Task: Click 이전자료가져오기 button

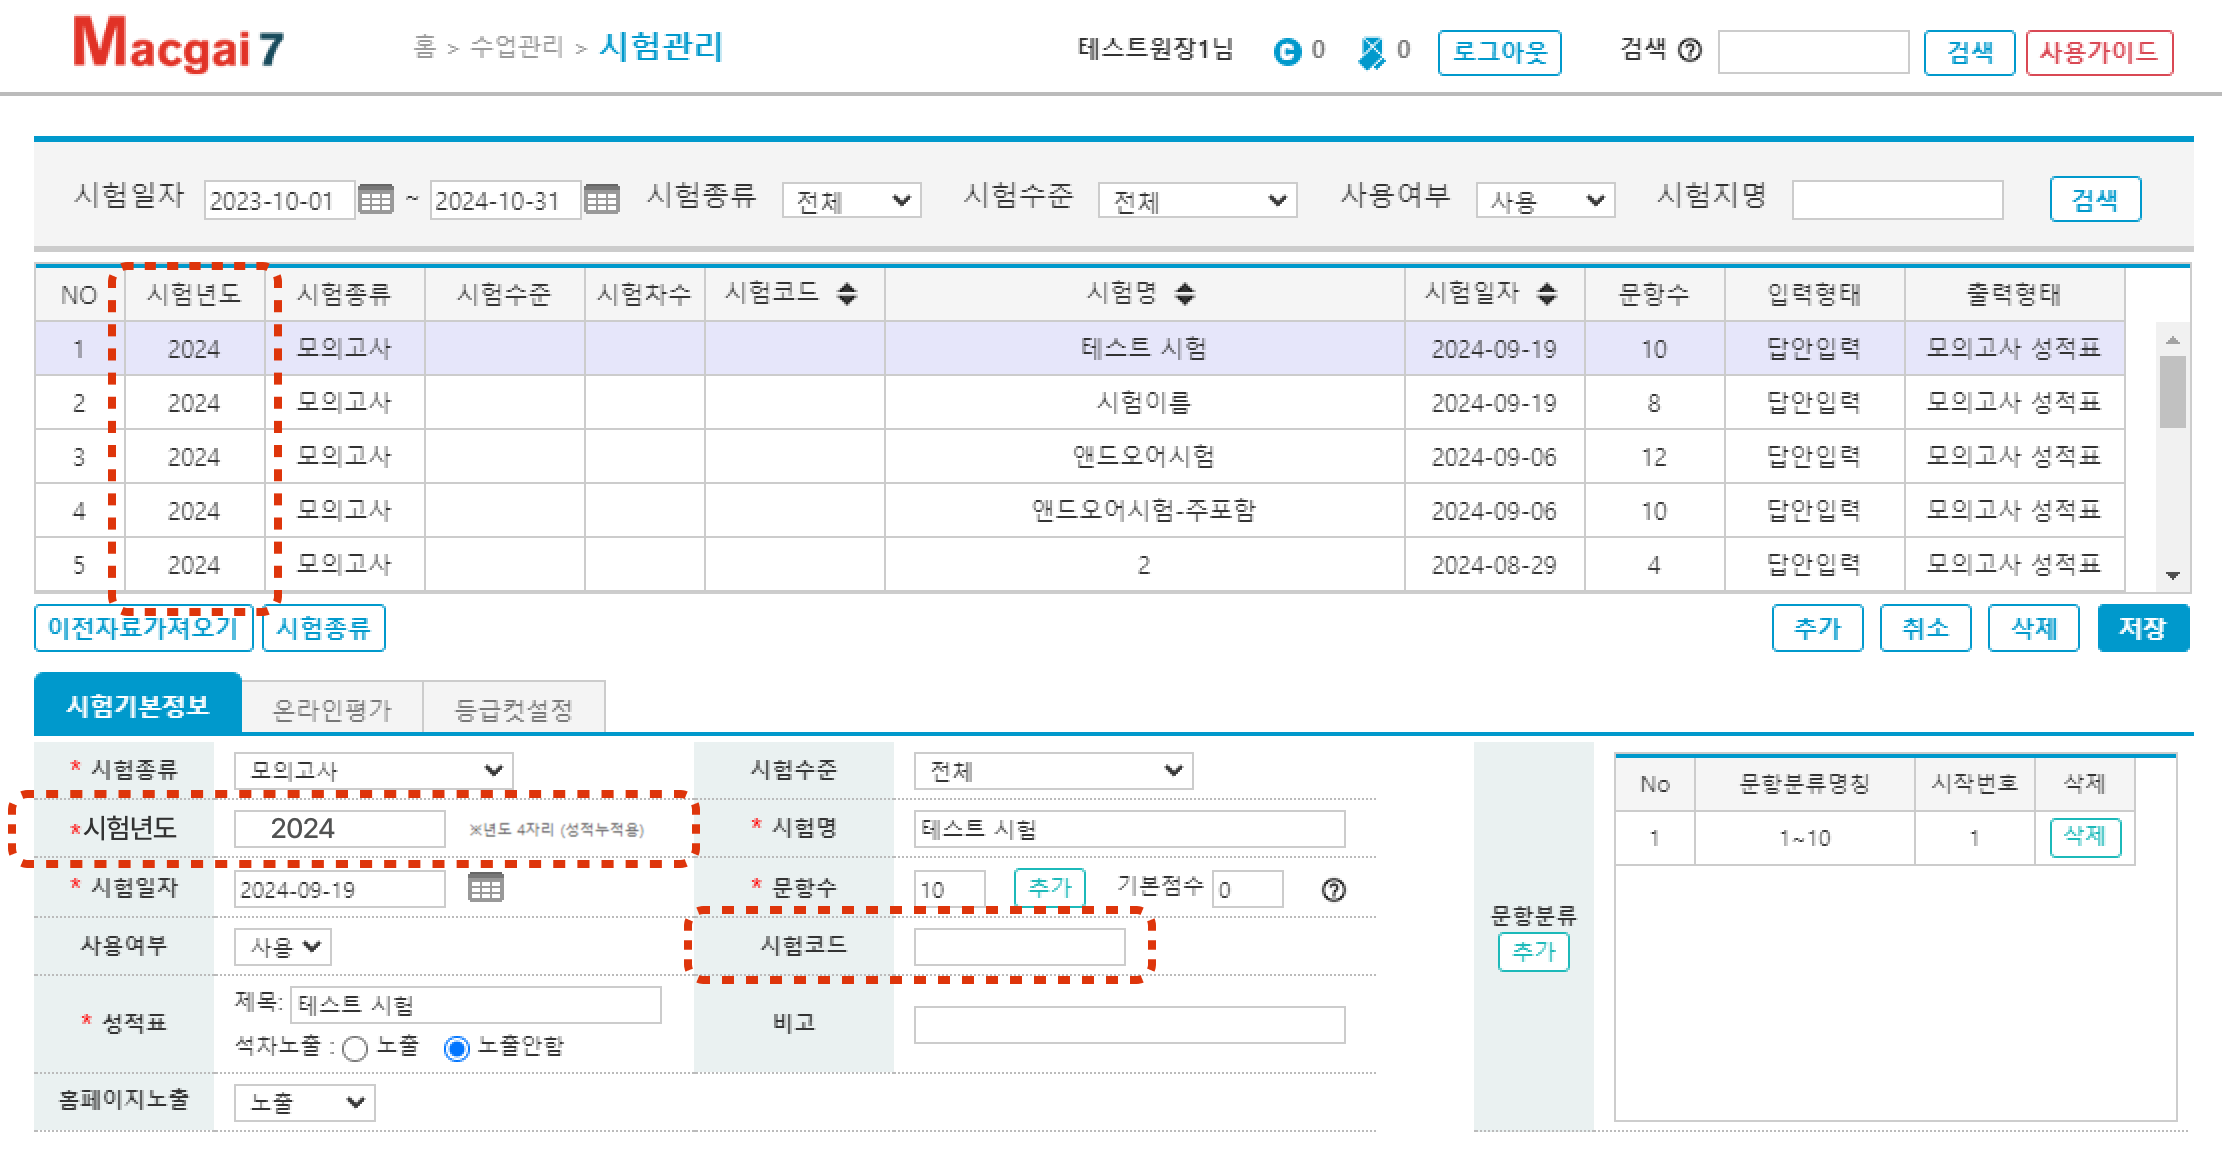Action: pyautogui.click(x=143, y=628)
